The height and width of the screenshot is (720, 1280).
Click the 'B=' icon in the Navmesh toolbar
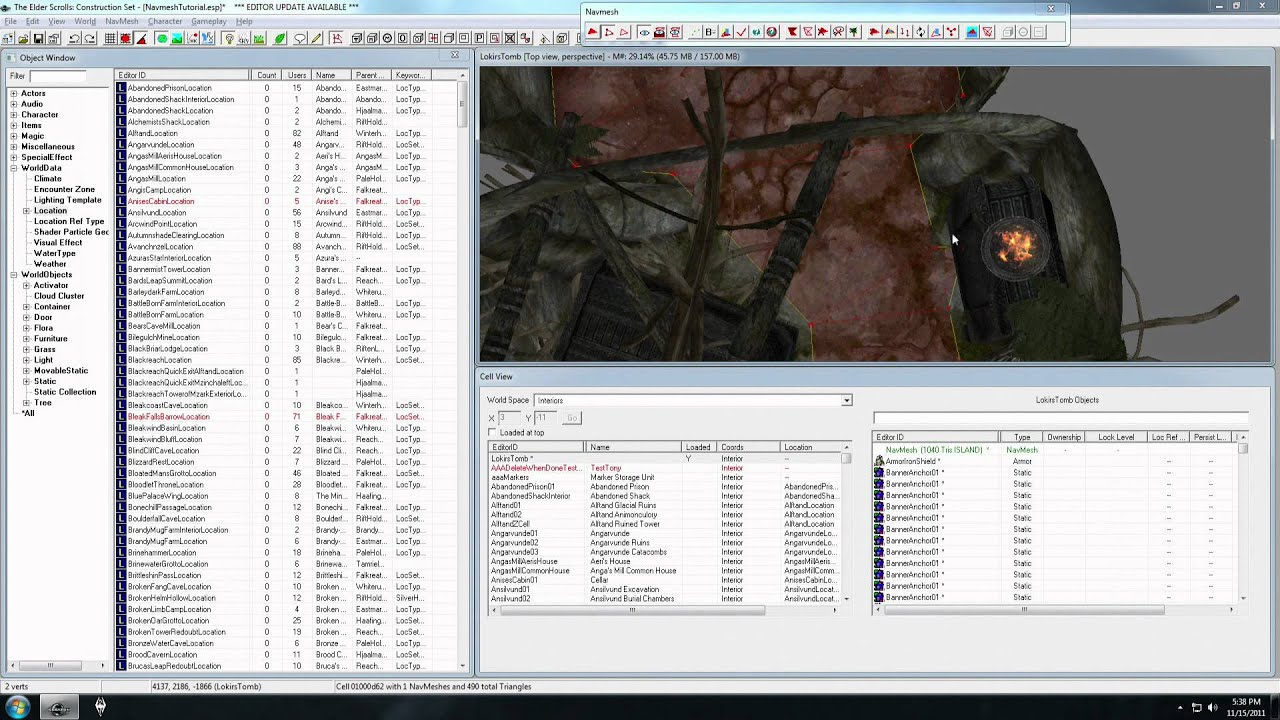pos(710,32)
